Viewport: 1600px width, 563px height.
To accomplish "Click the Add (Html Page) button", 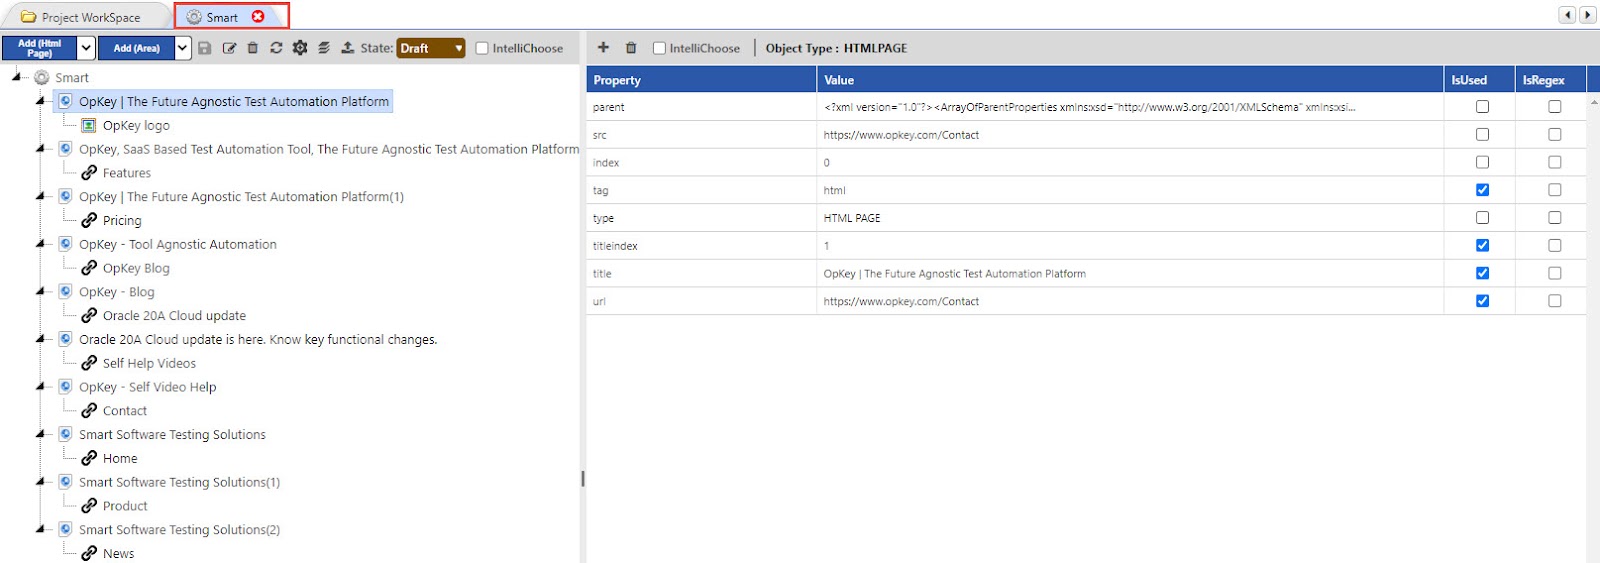I will click(40, 48).
